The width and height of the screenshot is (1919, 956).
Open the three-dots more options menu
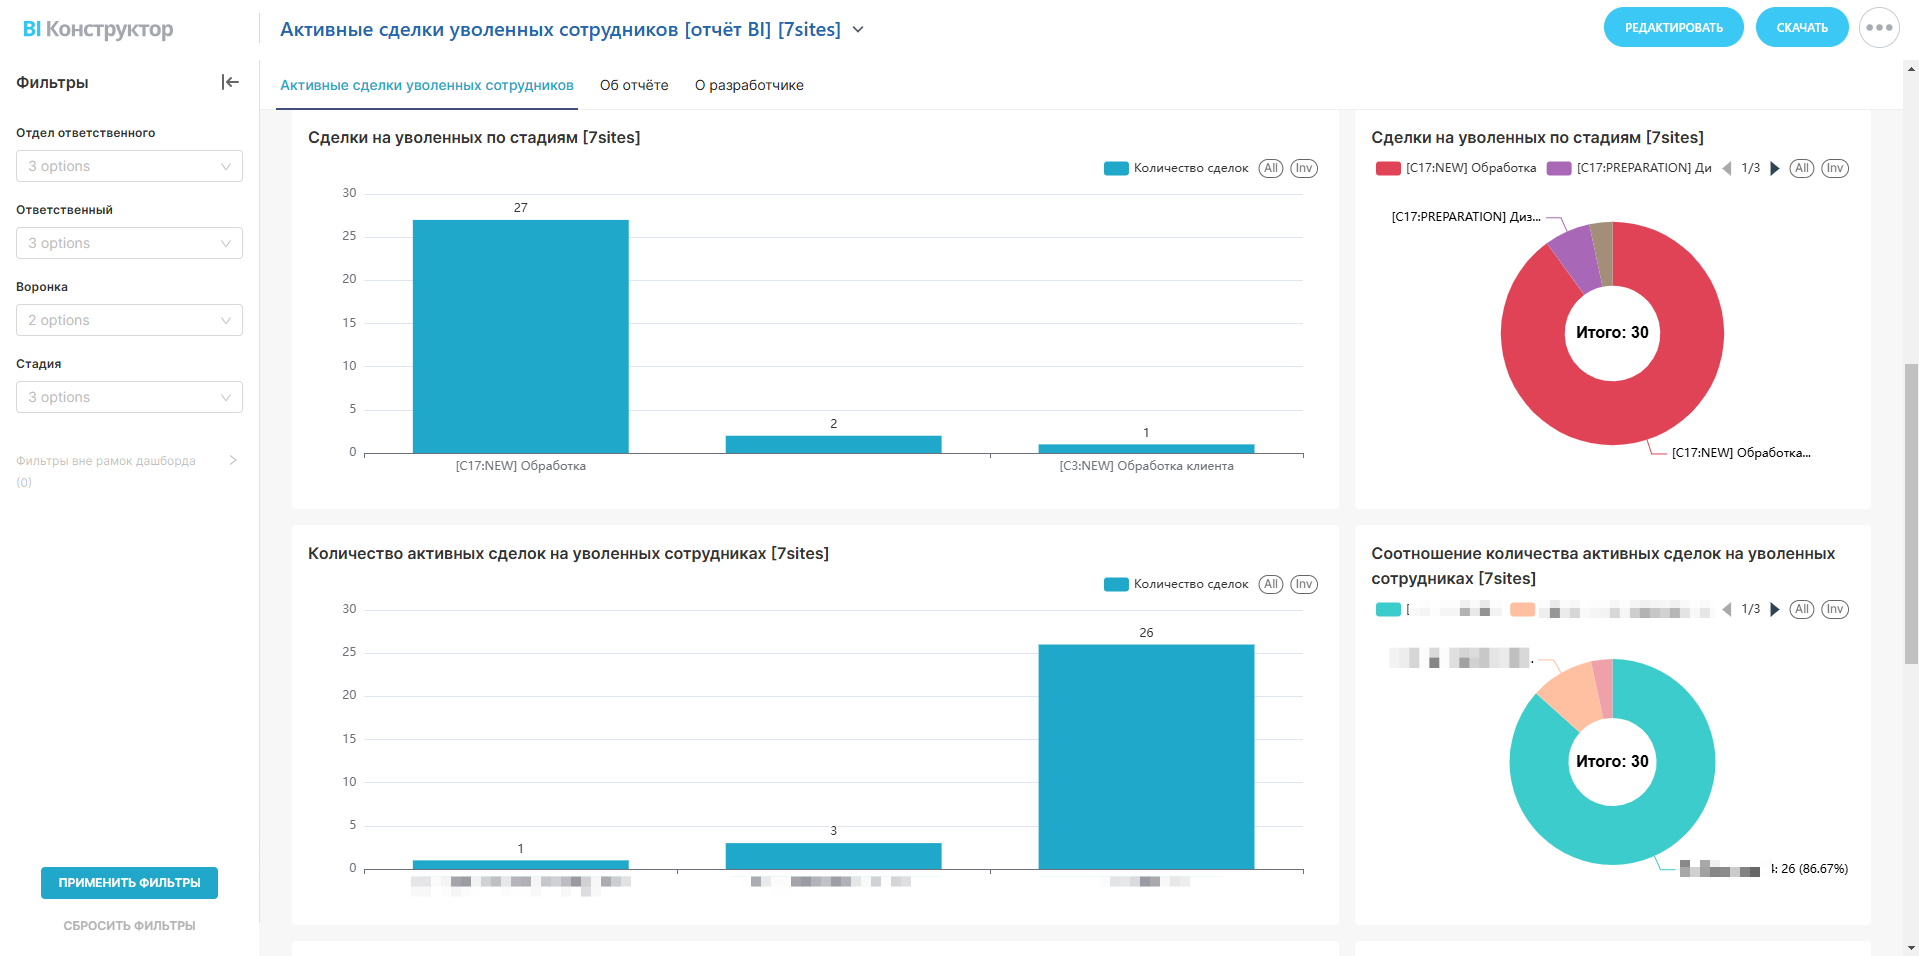tap(1878, 28)
